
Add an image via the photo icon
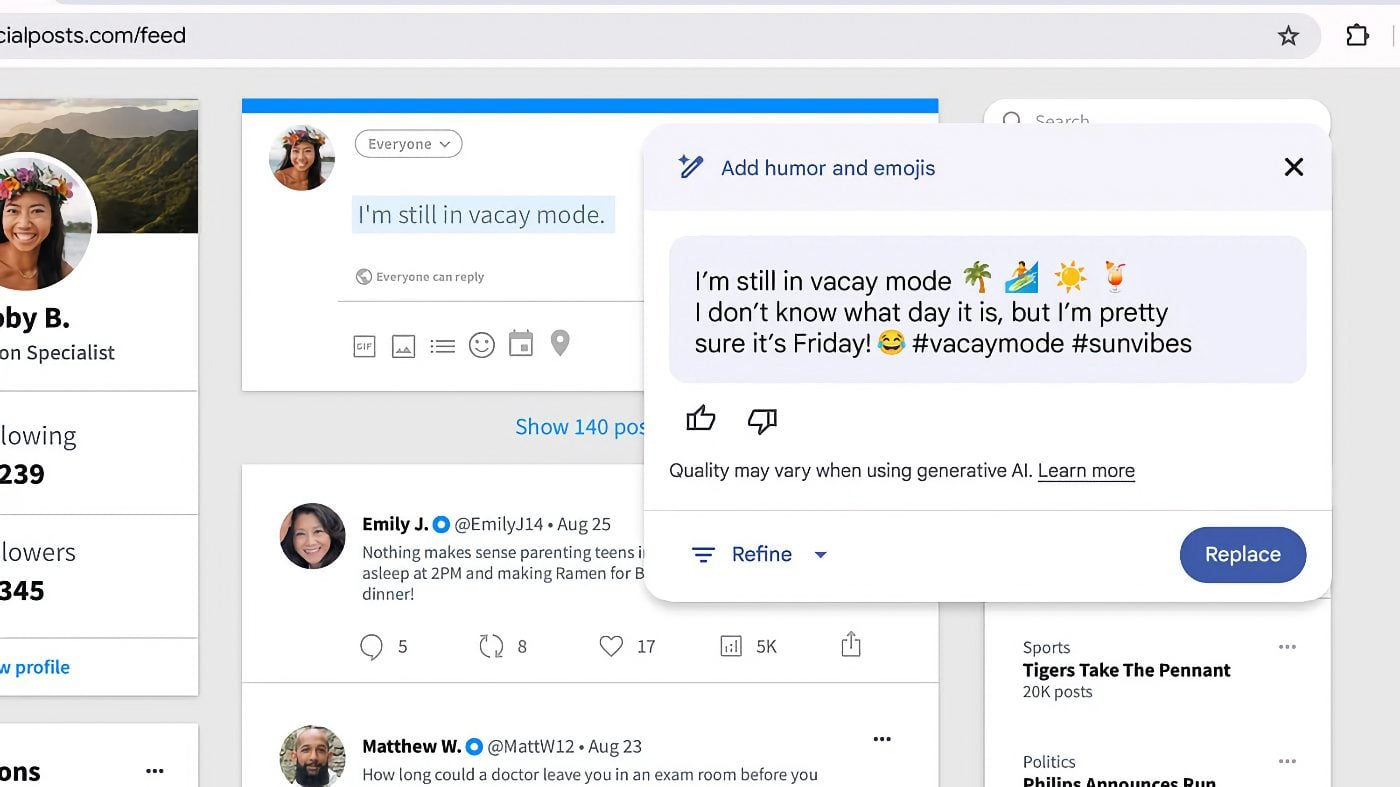pyautogui.click(x=403, y=347)
